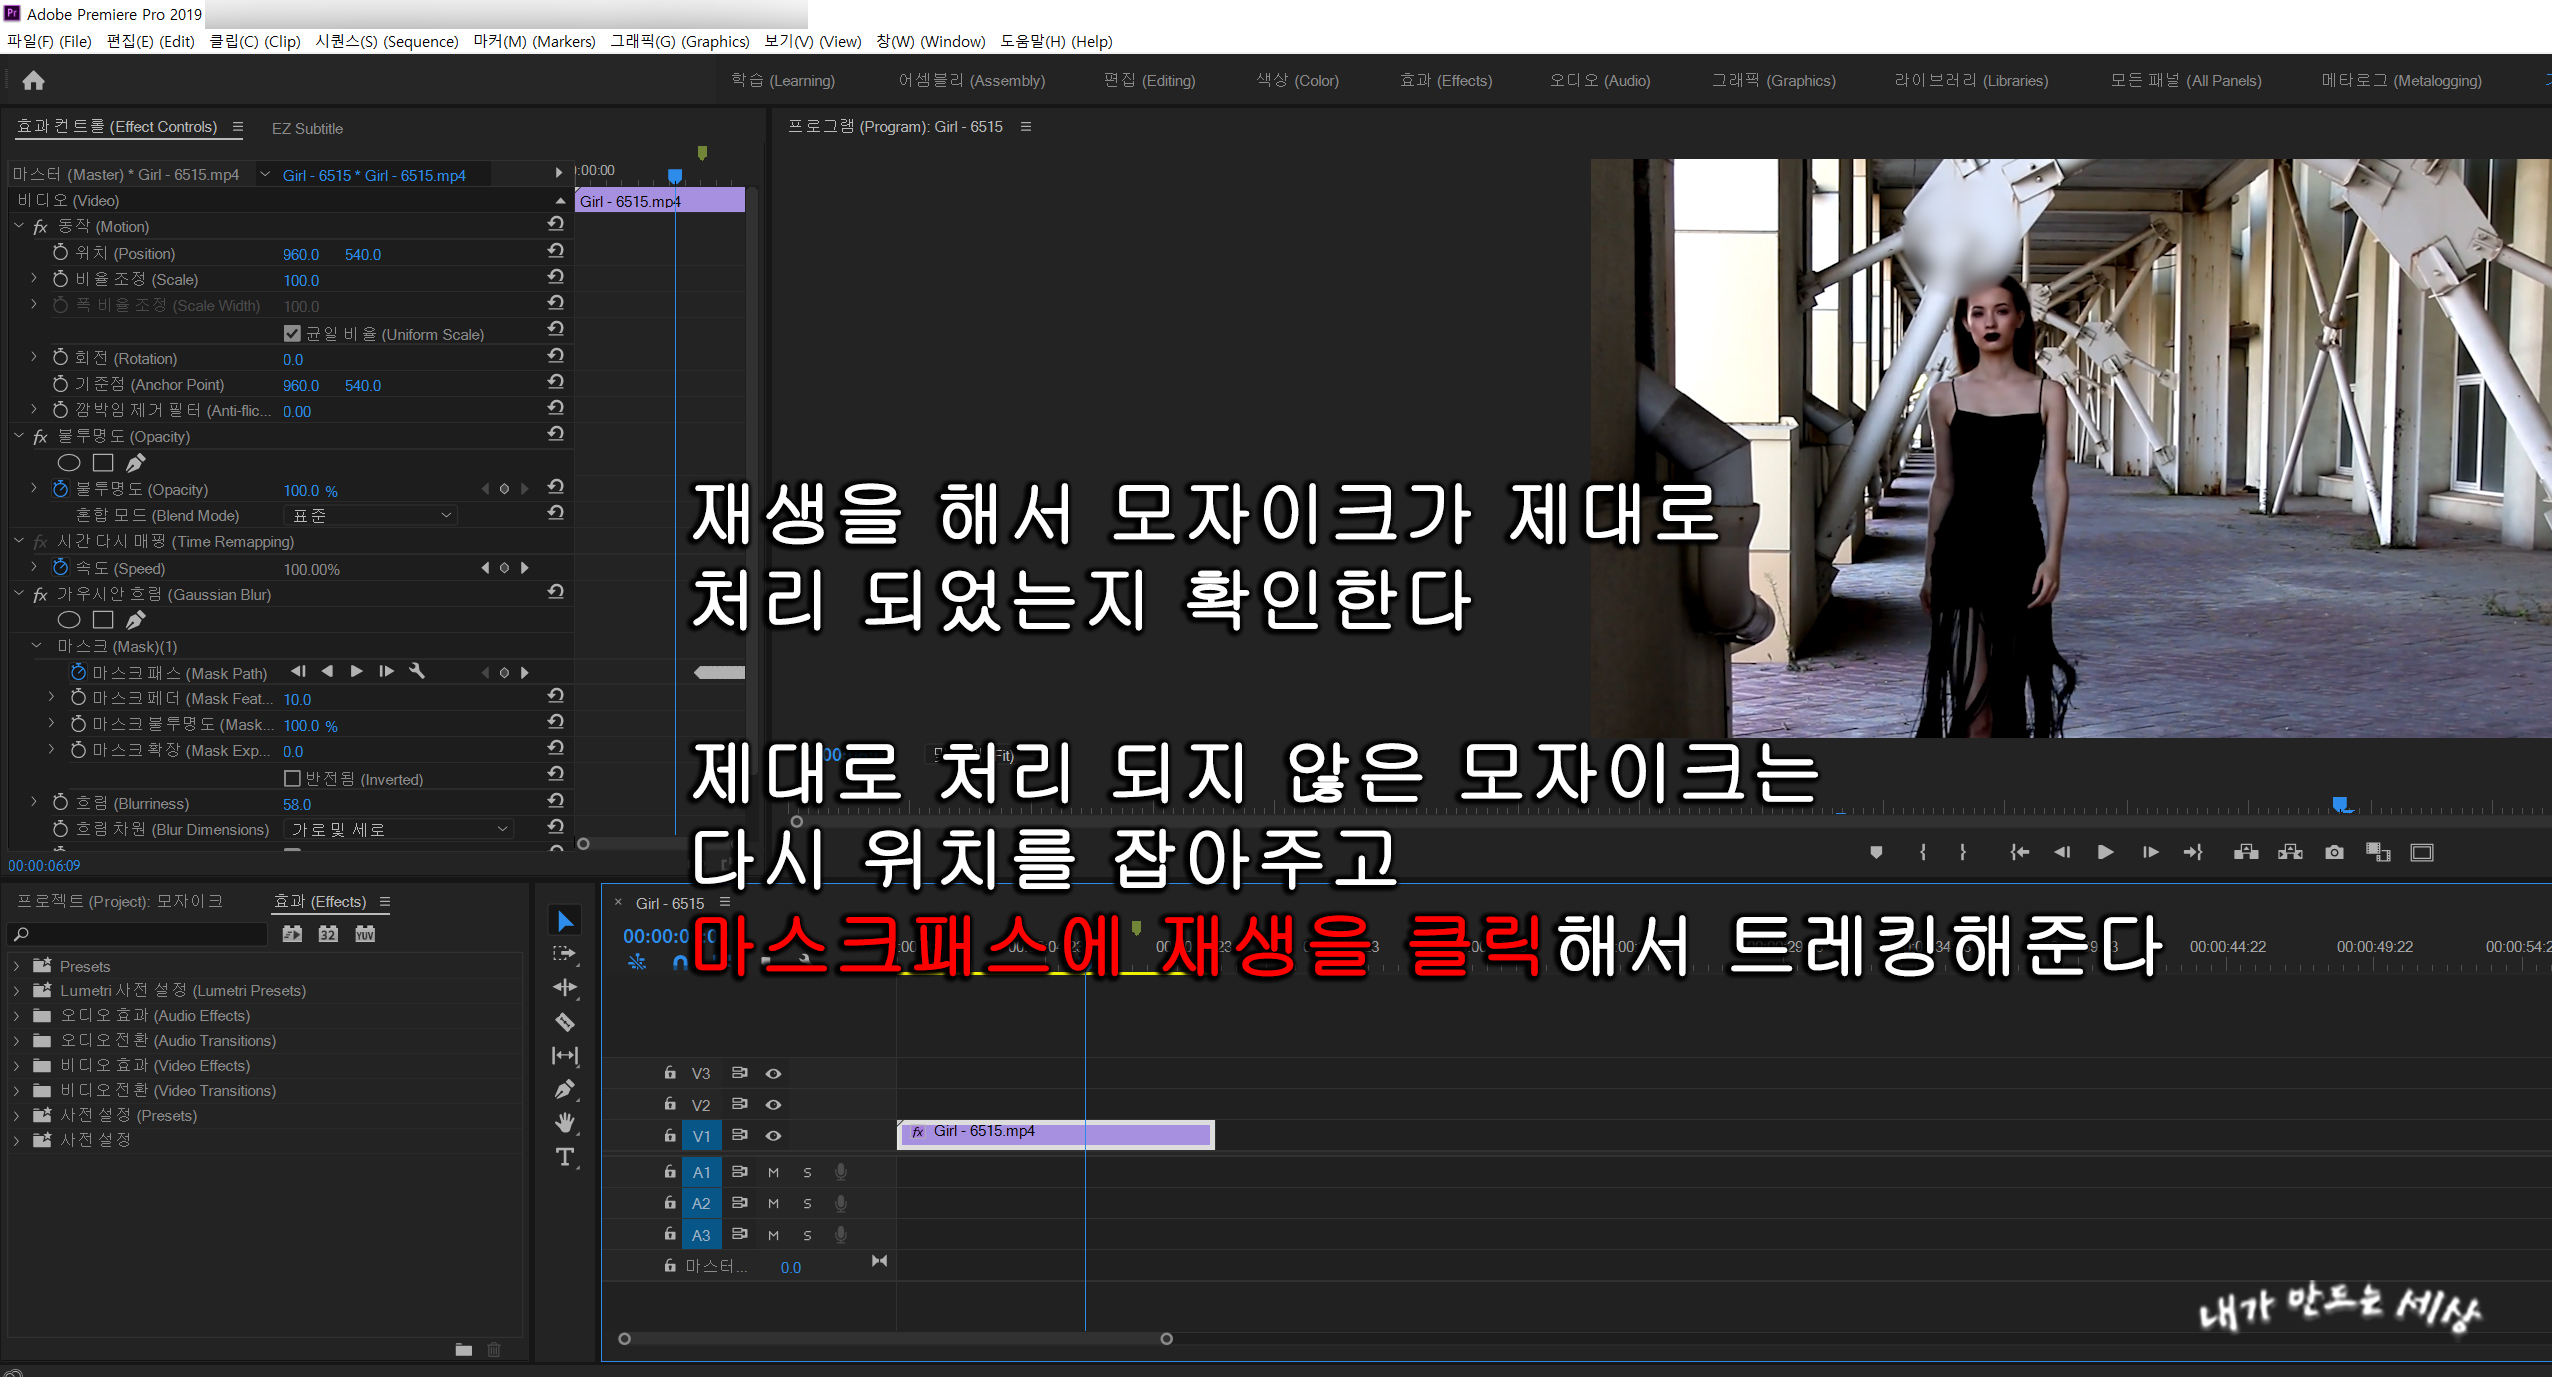The image size is (2552, 1377).
Task: Select the Type tool
Action: pyautogui.click(x=565, y=1157)
